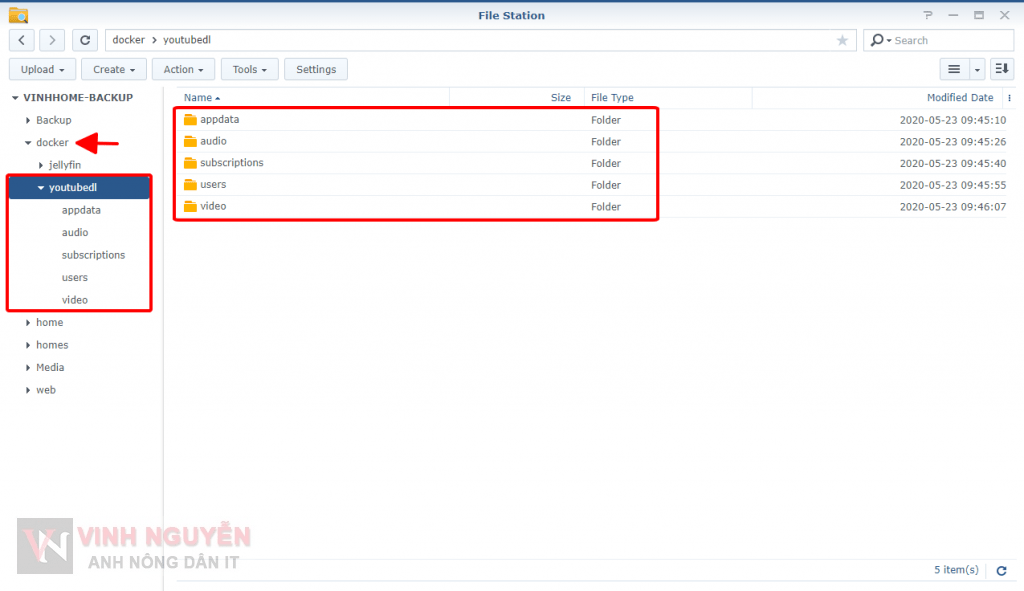Switch to list view mode icon
The width and height of the screenshot is (1024, 591).
point(953,69)
